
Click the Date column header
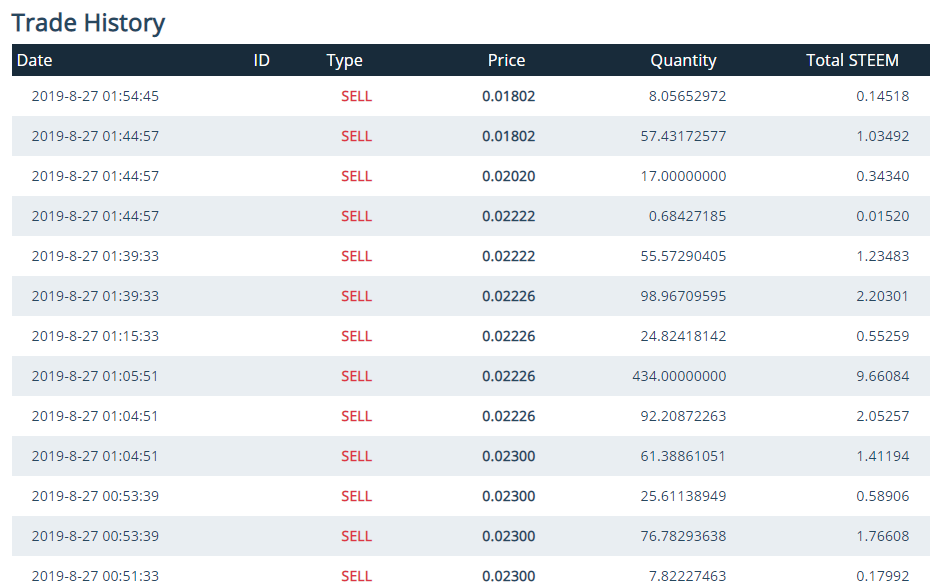tap(35, 60)
